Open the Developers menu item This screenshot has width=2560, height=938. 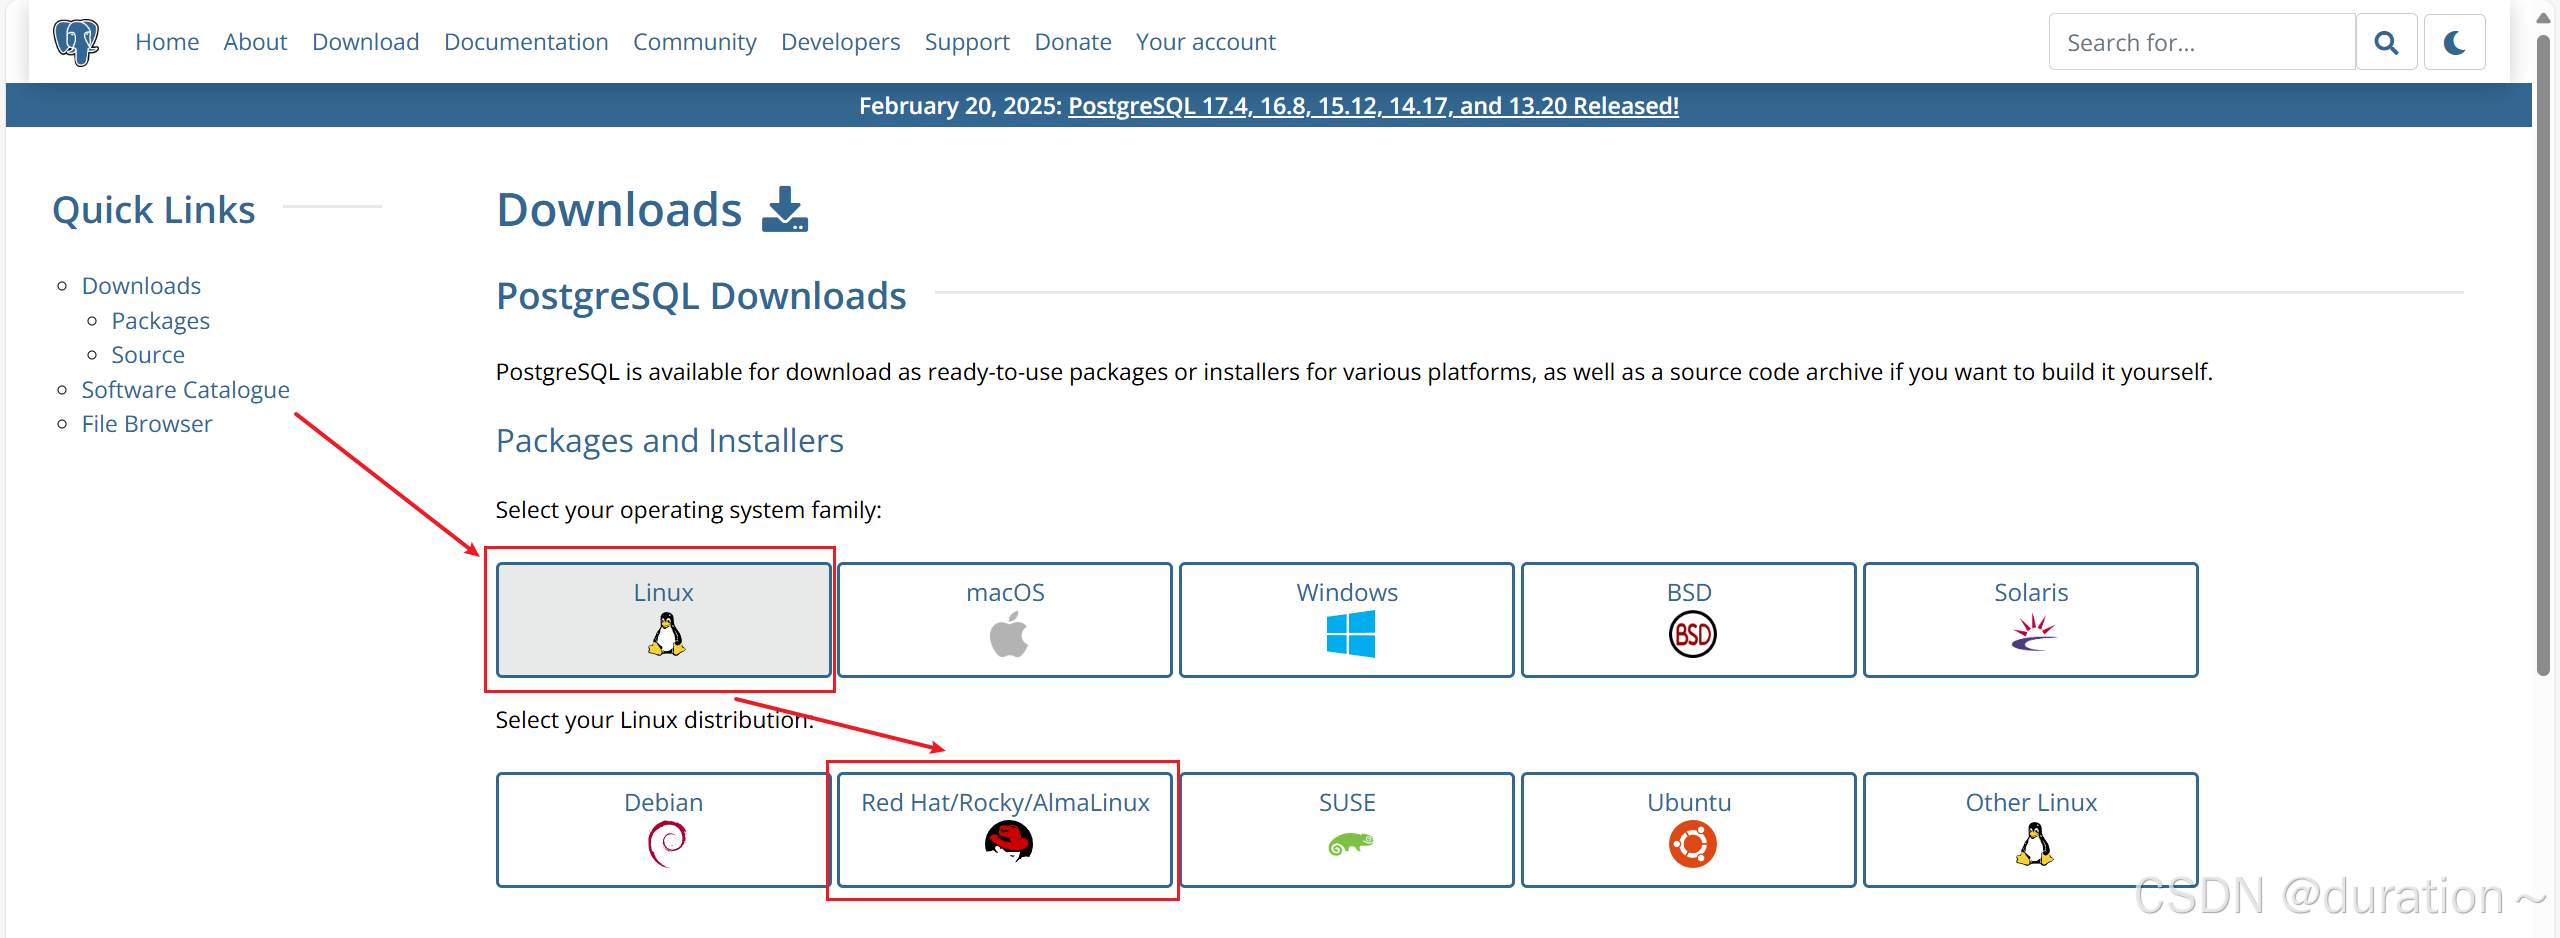(840, 42)
